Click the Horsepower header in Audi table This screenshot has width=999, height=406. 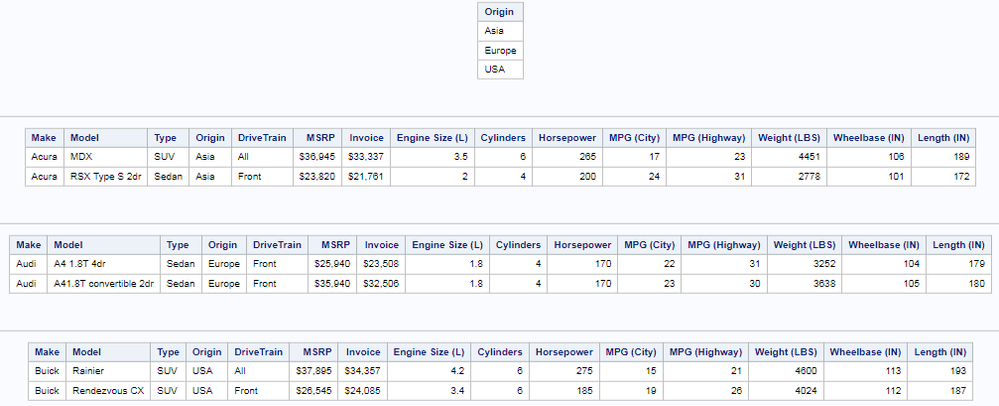(x=582, y=245)
